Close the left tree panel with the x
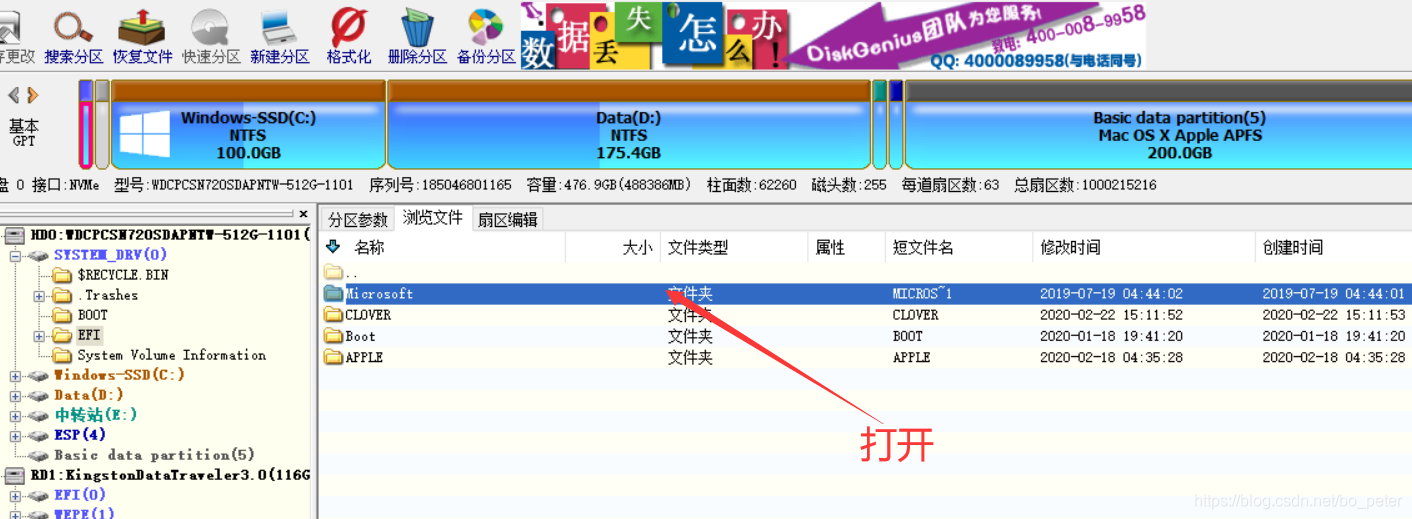This screenshot has width=1412, height=519. pyautogui.click(x=303, y=214)
